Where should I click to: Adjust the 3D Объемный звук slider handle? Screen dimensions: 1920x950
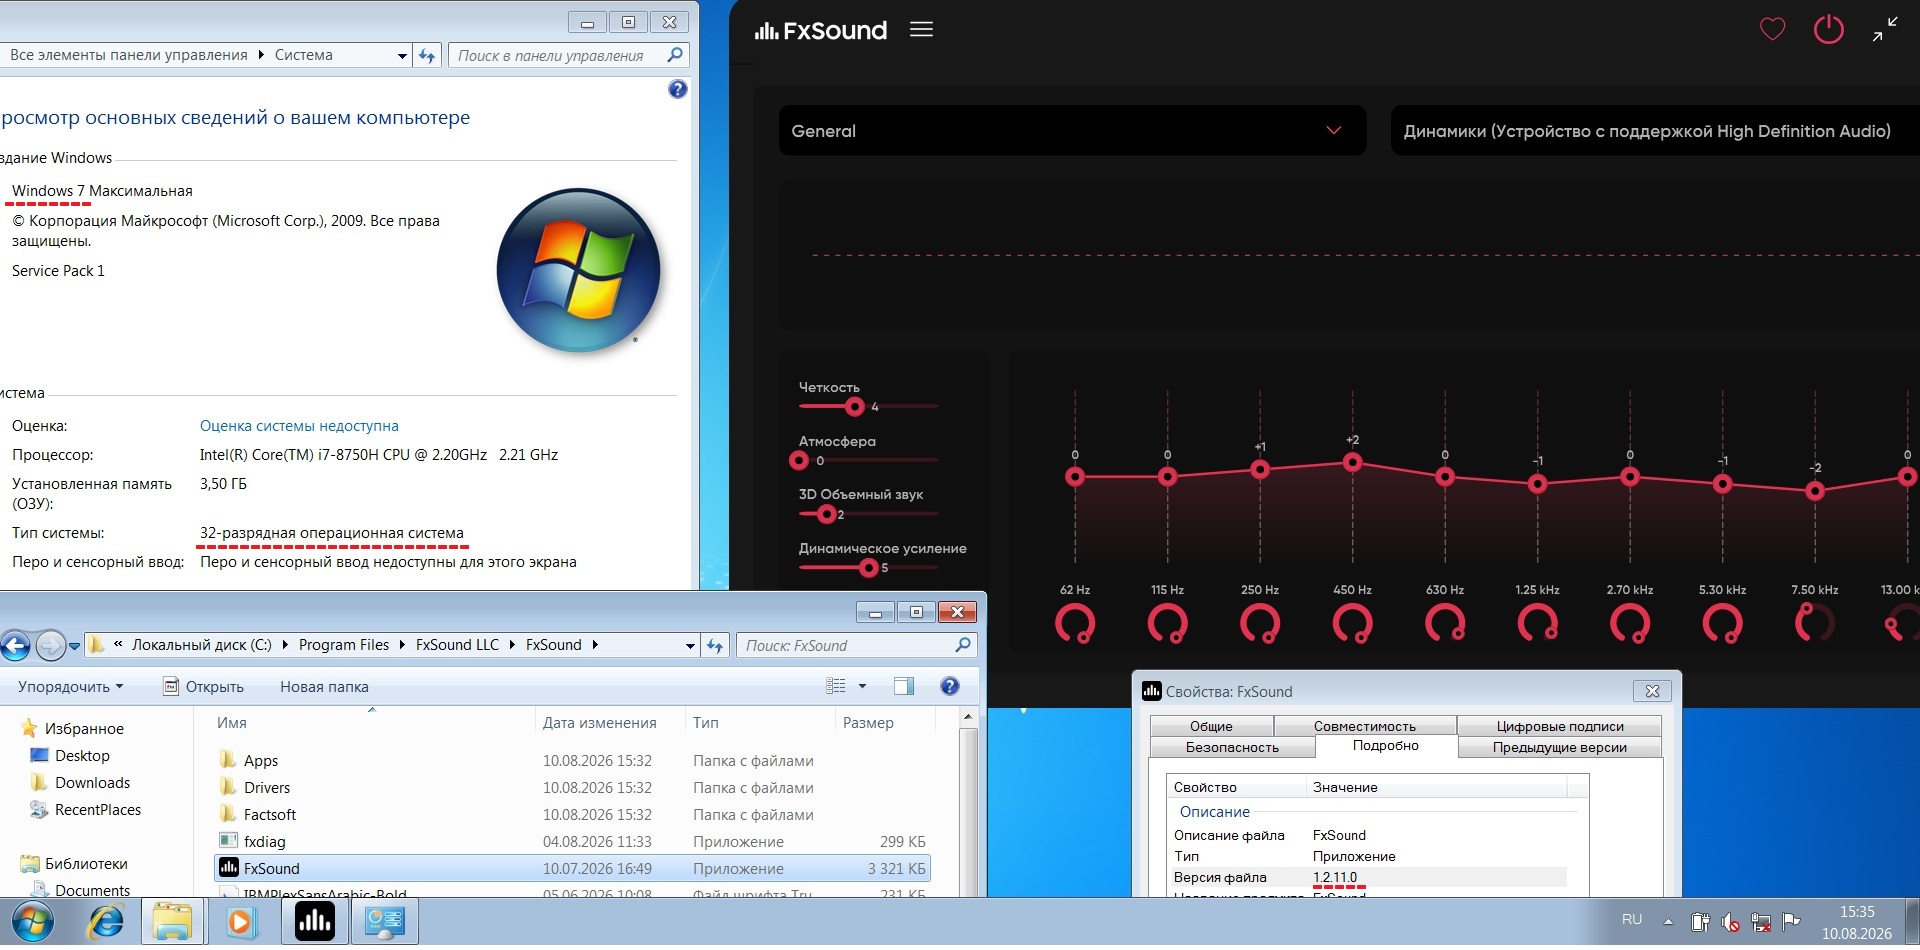point(826,514)
